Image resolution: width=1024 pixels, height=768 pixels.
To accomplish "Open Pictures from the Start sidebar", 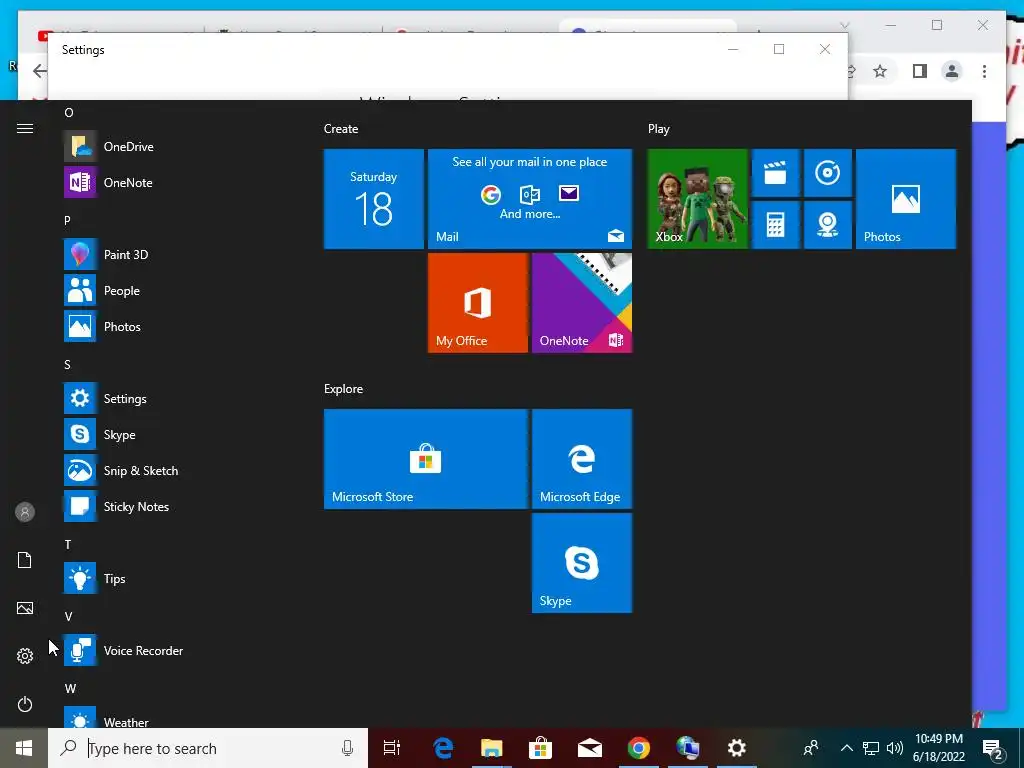I will coord(25,608).
